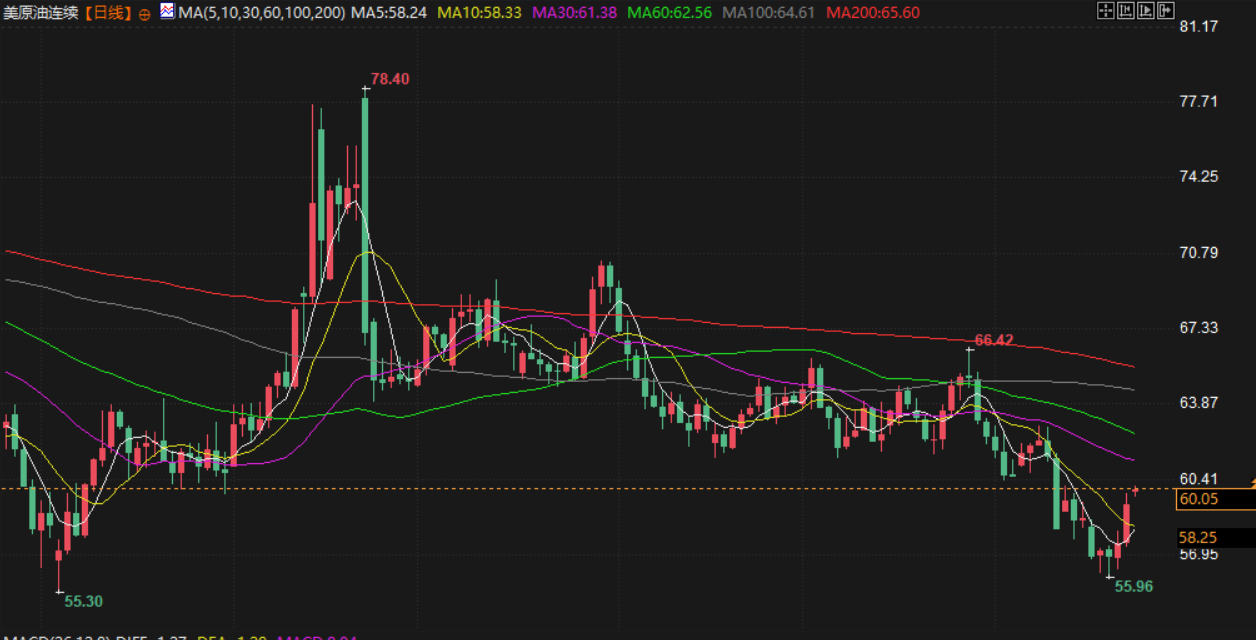Click the 55.96 recent low label
This screenshot has width=1256, height=640.
1134,586
